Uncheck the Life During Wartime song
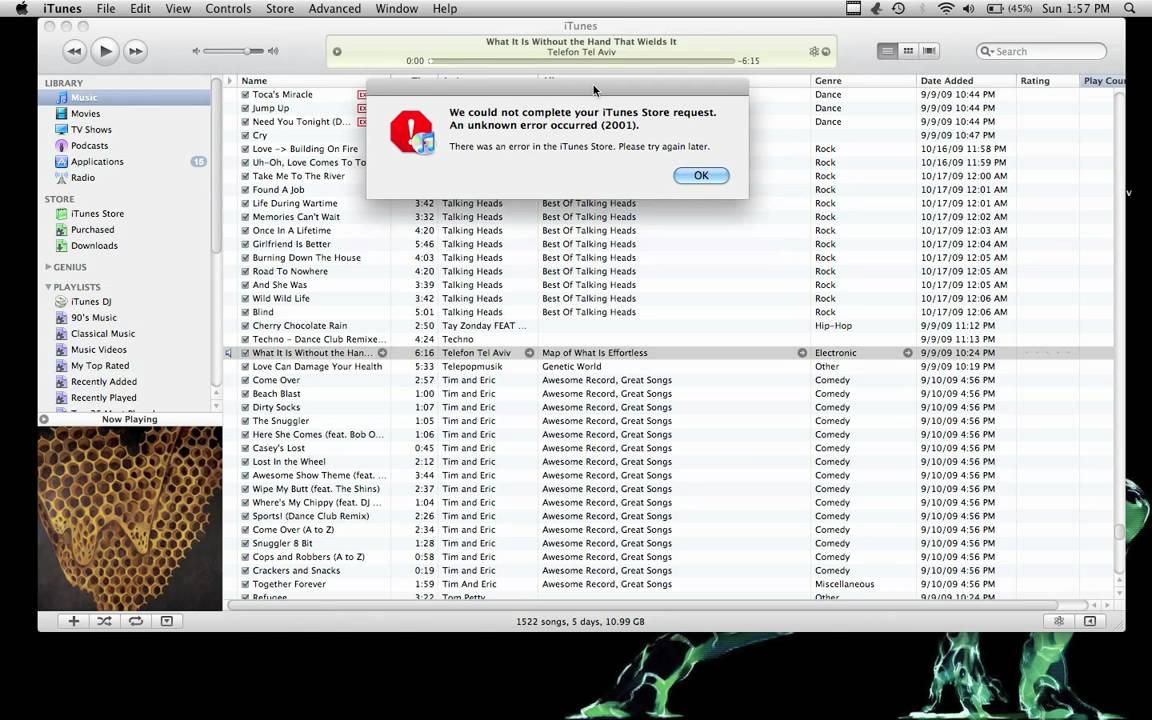This screenshot has height=720, width=1152. pos(245,204)
